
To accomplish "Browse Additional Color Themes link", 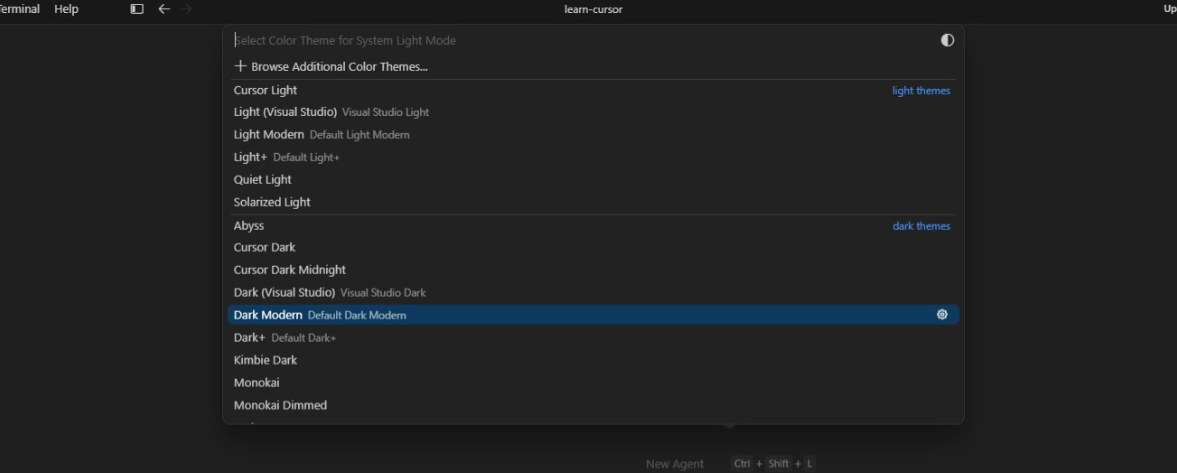I will [x=339, y=67].
